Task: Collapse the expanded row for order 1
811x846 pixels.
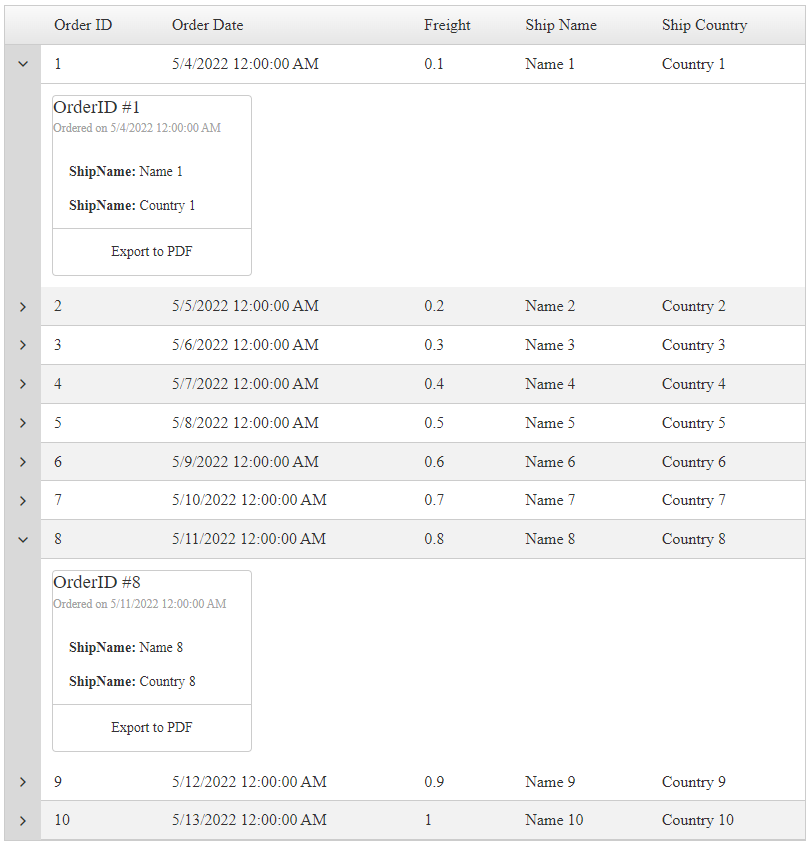Action: [x=23, y=64]
